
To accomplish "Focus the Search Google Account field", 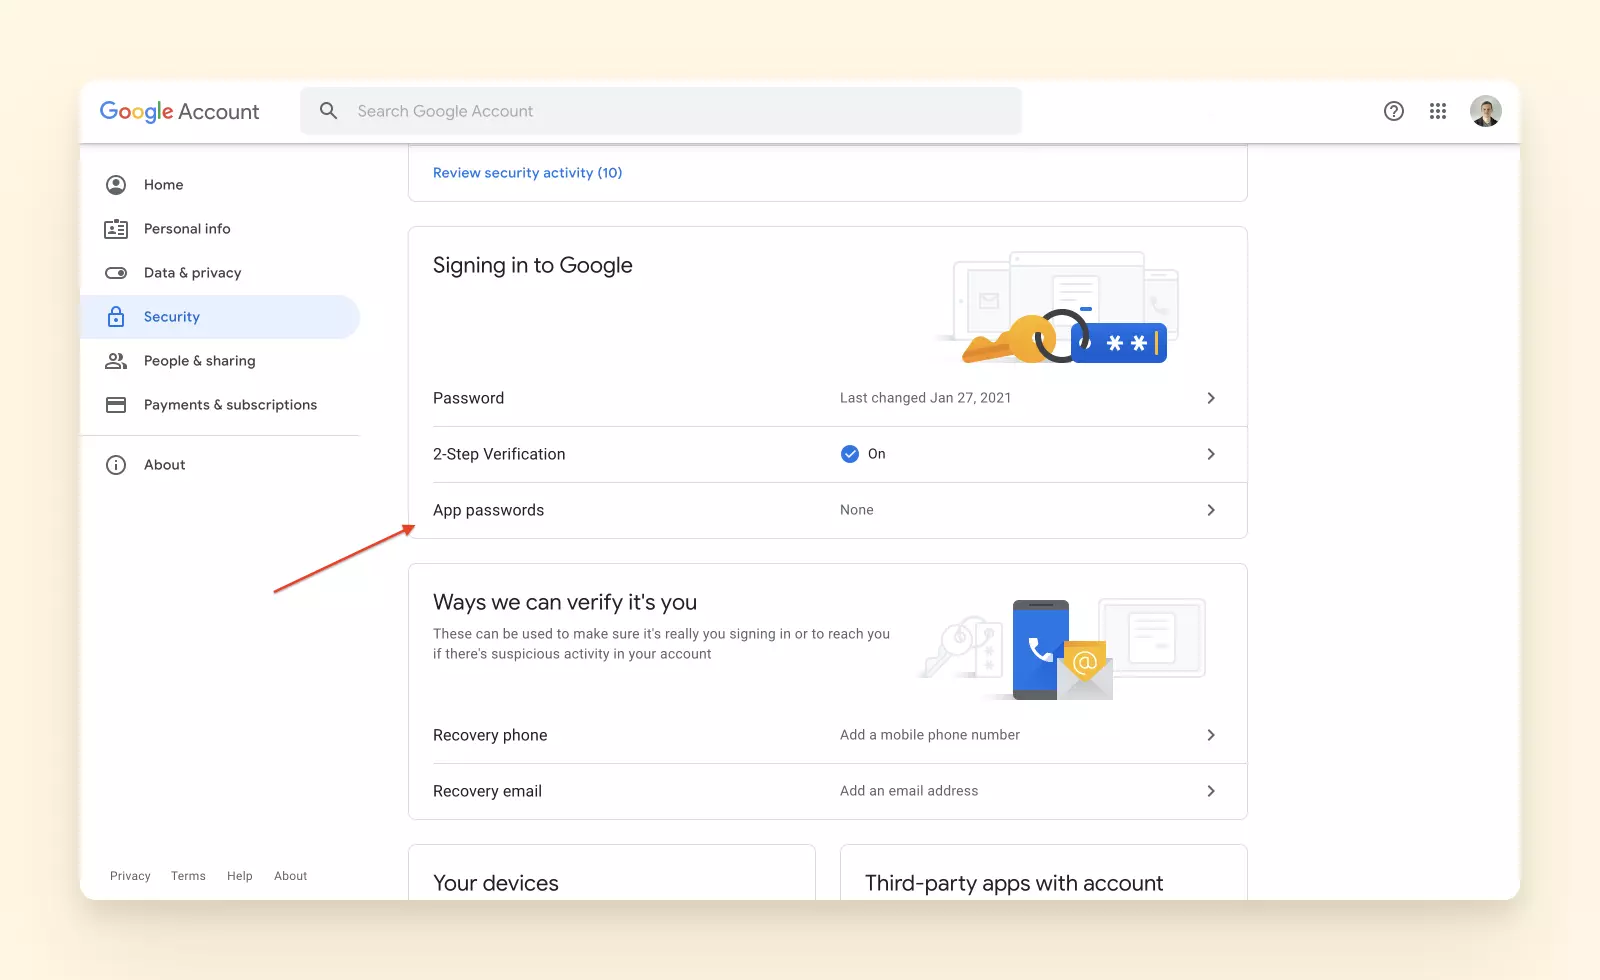I will click(661, 111).
